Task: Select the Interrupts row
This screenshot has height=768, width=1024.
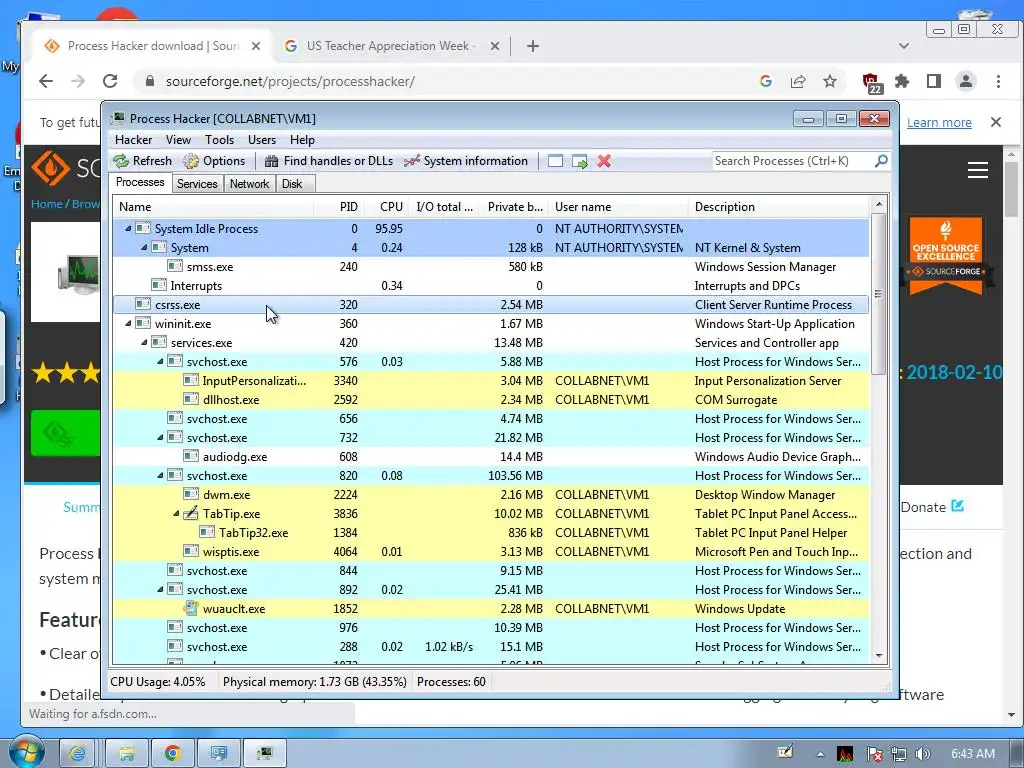Action: [491, 285]
